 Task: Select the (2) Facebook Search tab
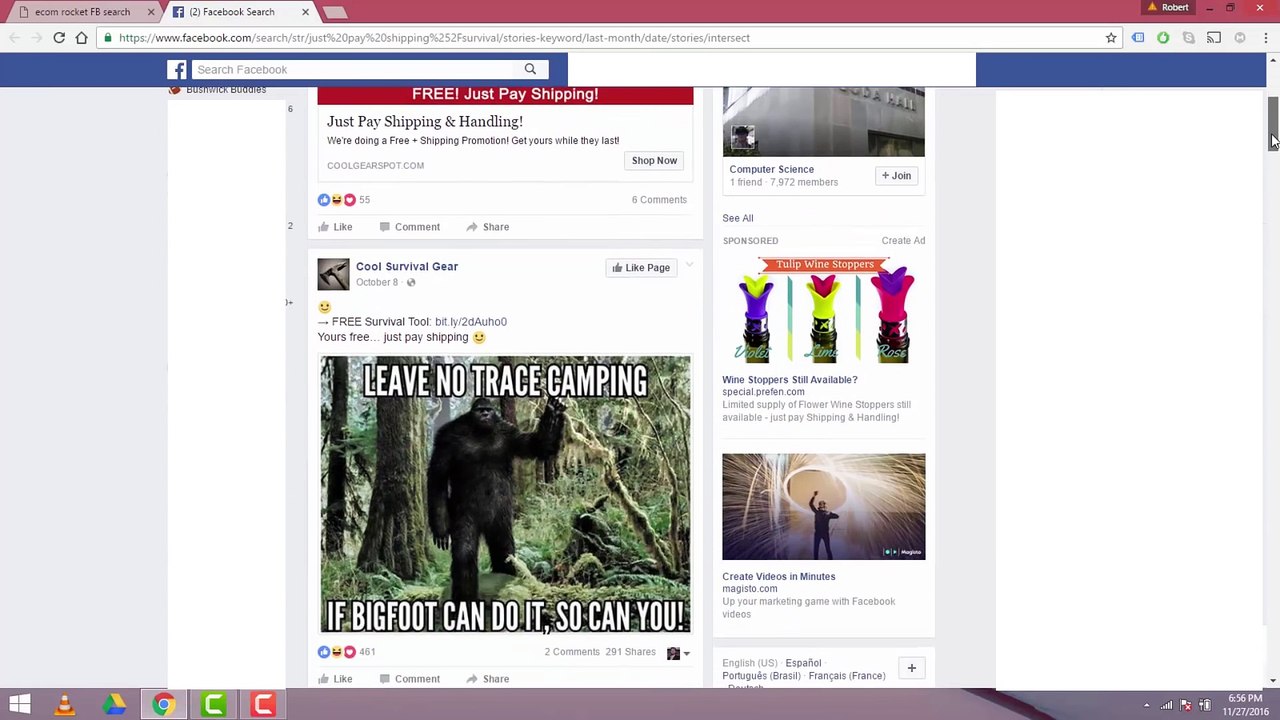tap(240, 12)
